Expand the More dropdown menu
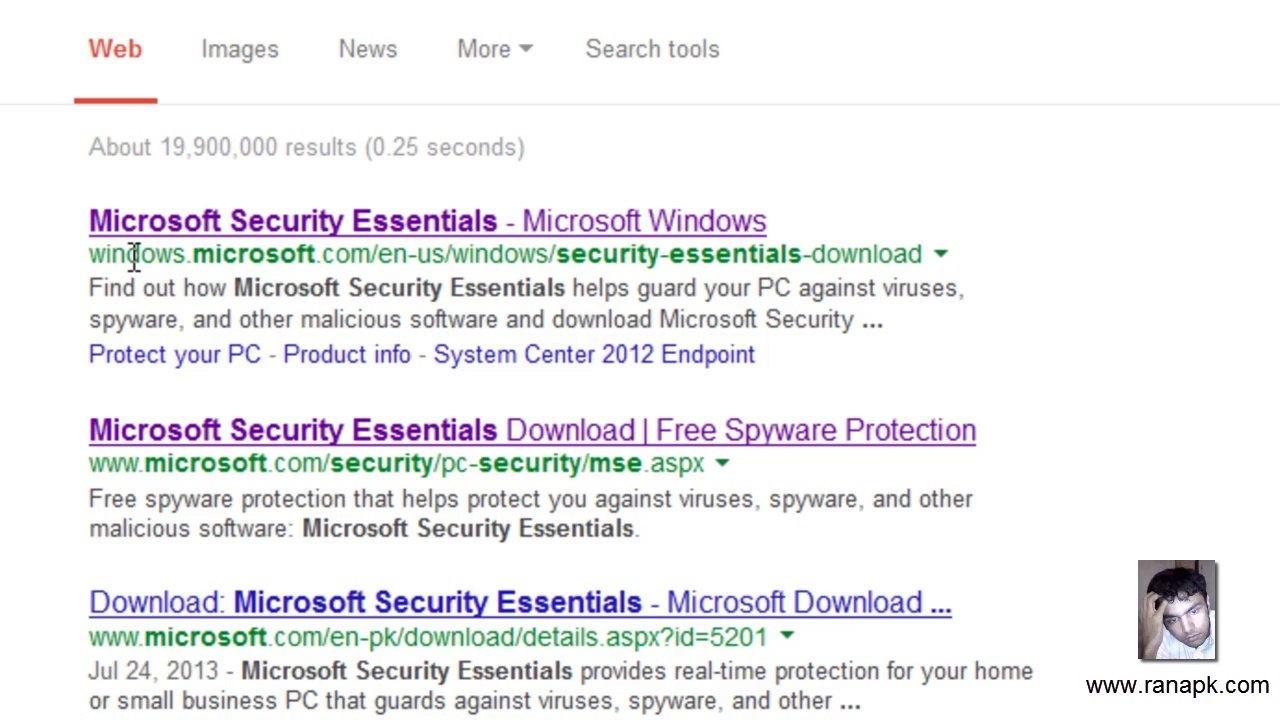1280x720 pixels. tap(494, 49)
